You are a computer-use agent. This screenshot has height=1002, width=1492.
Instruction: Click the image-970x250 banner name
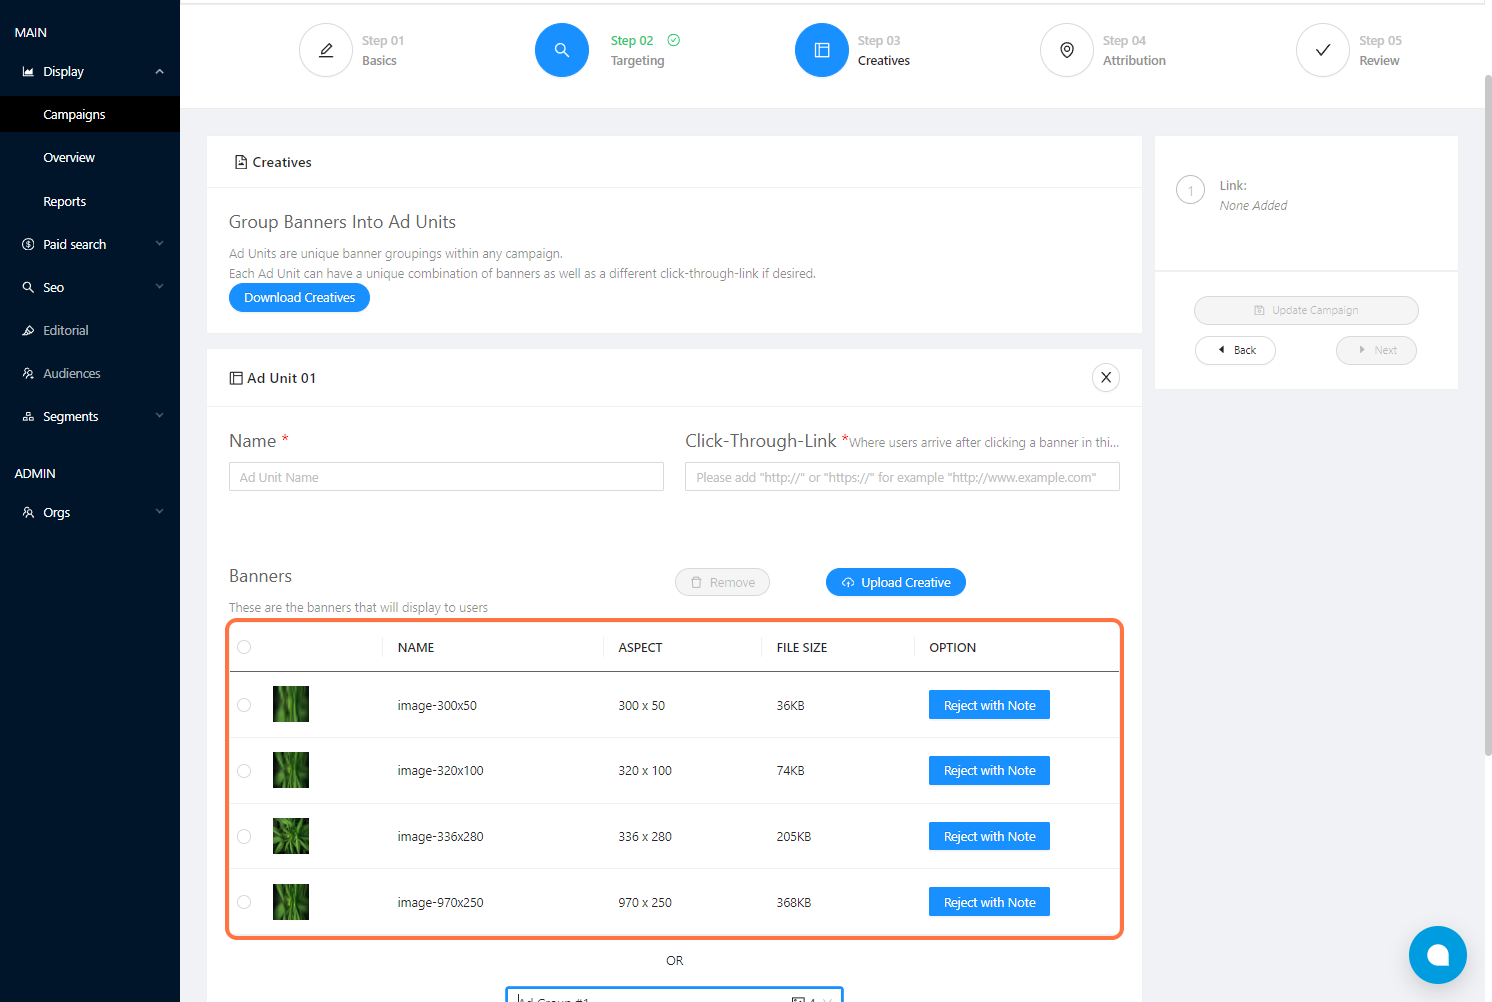click(440, 903)
